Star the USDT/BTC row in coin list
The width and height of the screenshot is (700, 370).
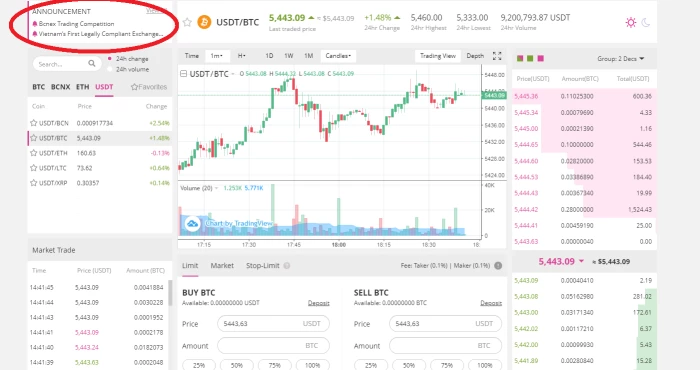[33, 138]
